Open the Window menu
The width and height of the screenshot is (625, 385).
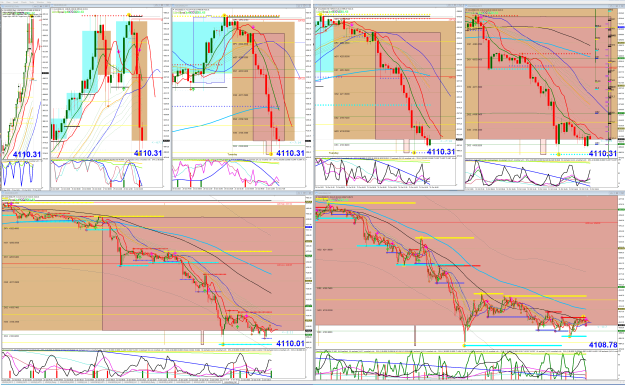coord(40,2)
